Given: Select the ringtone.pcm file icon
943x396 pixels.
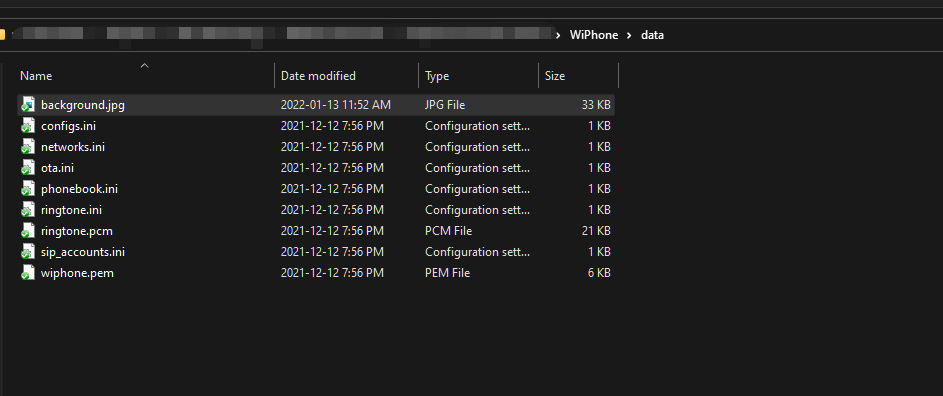Looking at the screenshot, I should [x=28, y=231].
